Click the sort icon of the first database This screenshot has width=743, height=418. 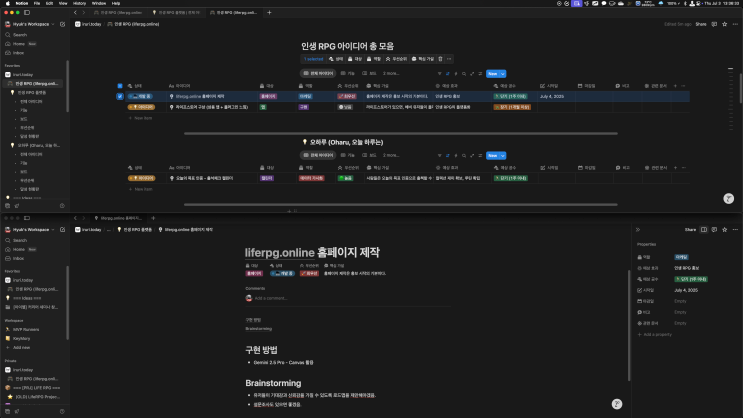[447, 74]
